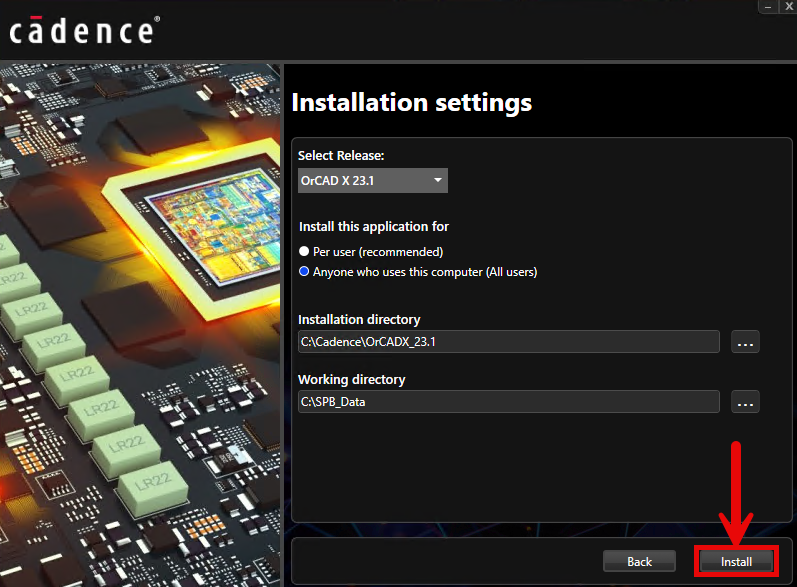Choose the Anyone who uses this computer option
Screen dimensions: 797x587
point(305,272)
